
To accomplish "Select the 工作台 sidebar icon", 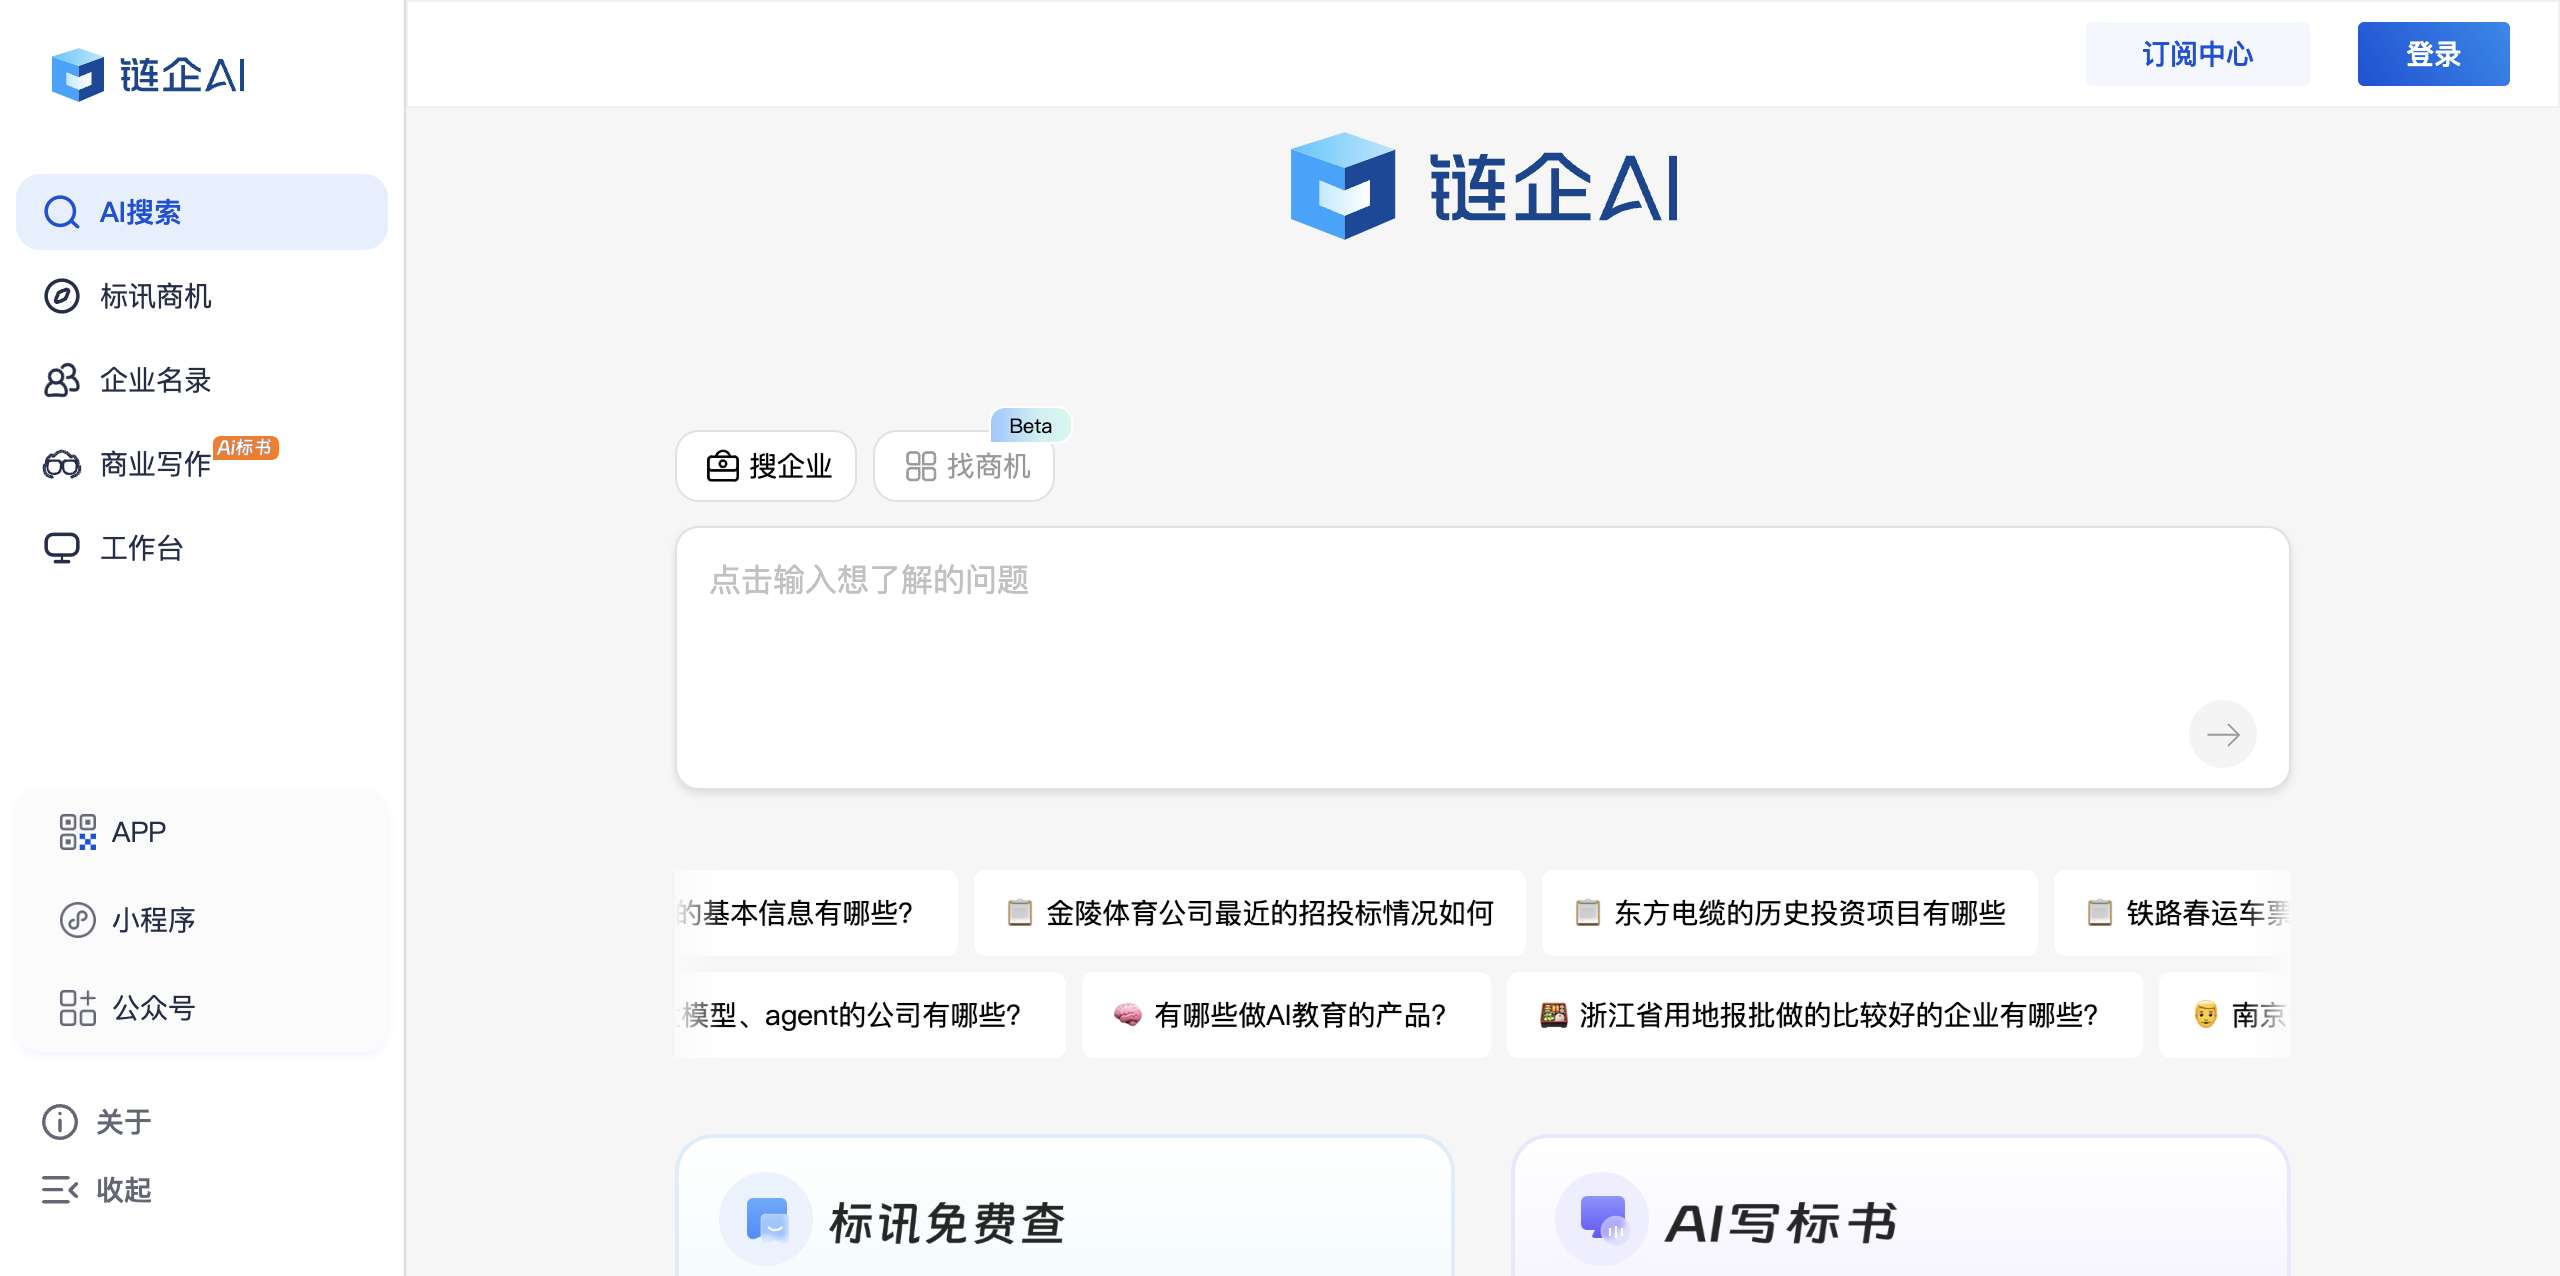I will pos(60,547).
